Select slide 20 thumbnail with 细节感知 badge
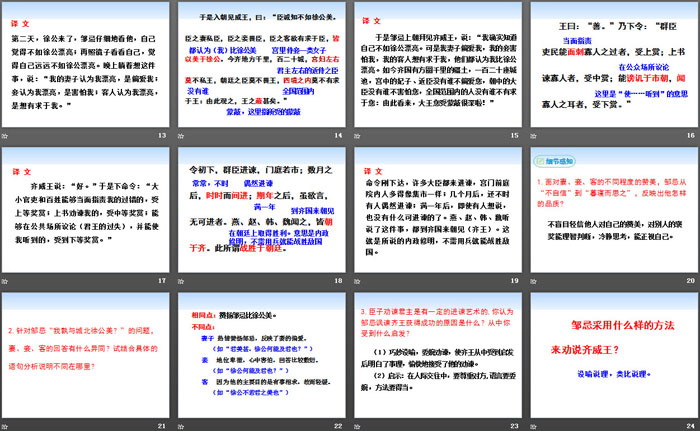Image resolution: width=700 pixels, height=431 pixels. 614,210
